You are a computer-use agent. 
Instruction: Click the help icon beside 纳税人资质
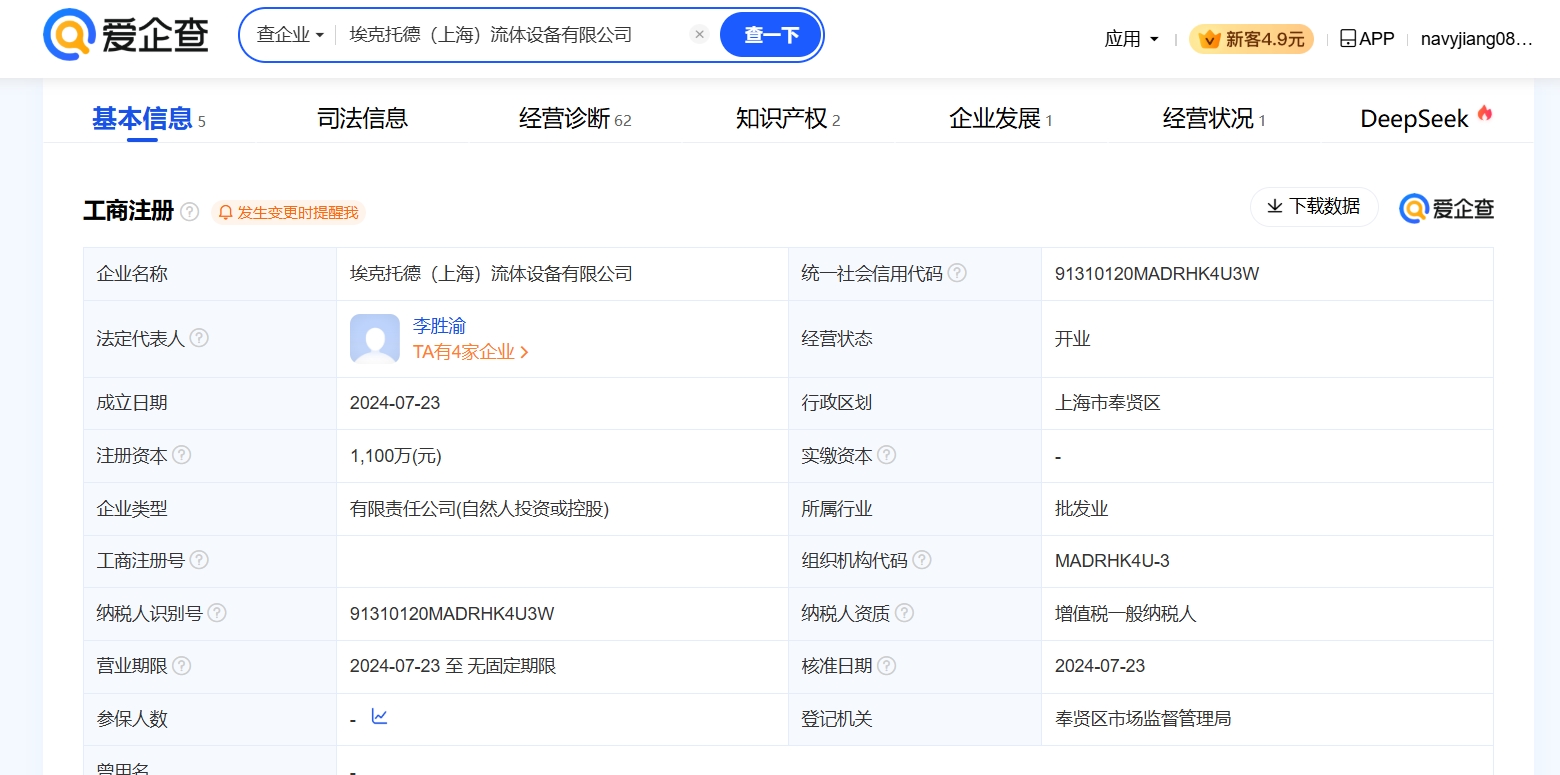click(904, 613)
